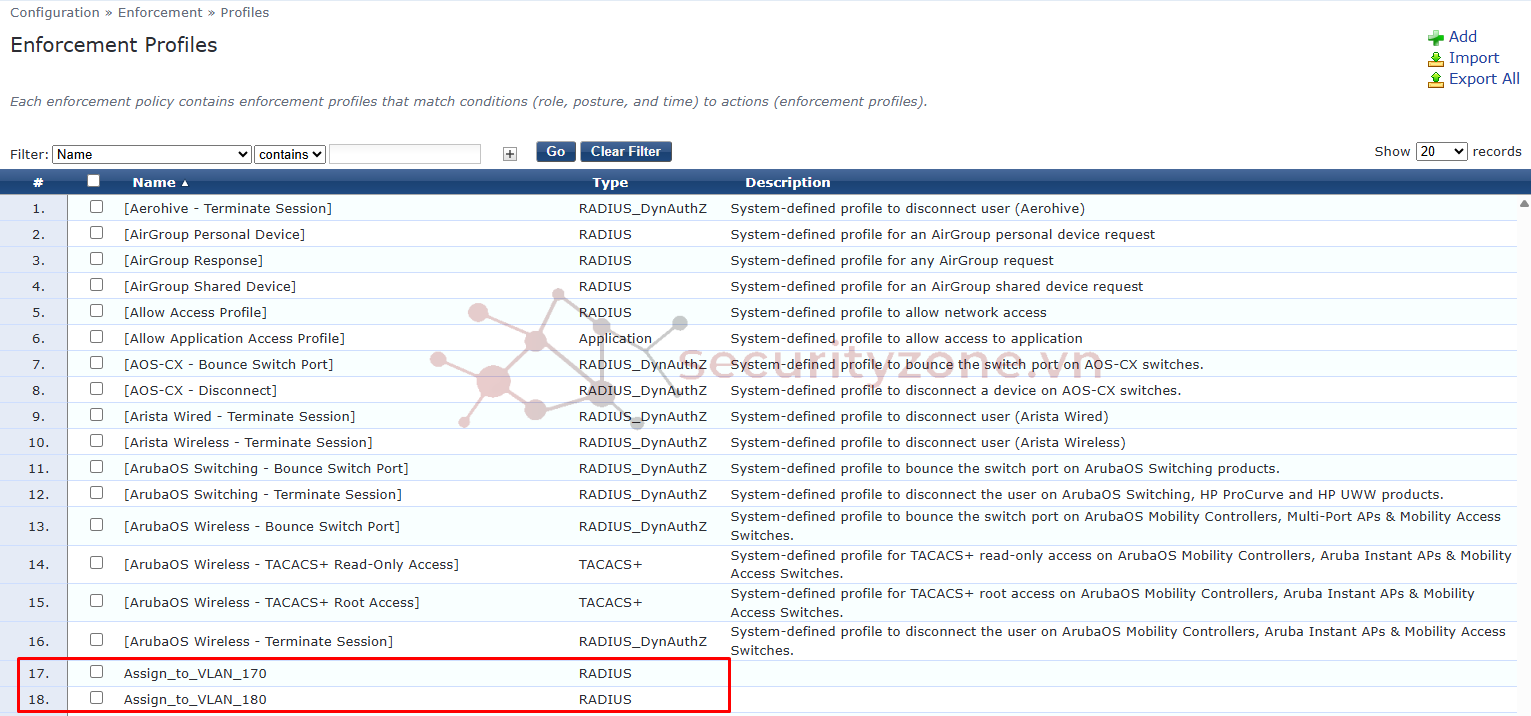Open the [Aerohive - Terminate Session] profile
This screenshot has width=1531, height=716.
pyautogui.click(x=228, y=209)
